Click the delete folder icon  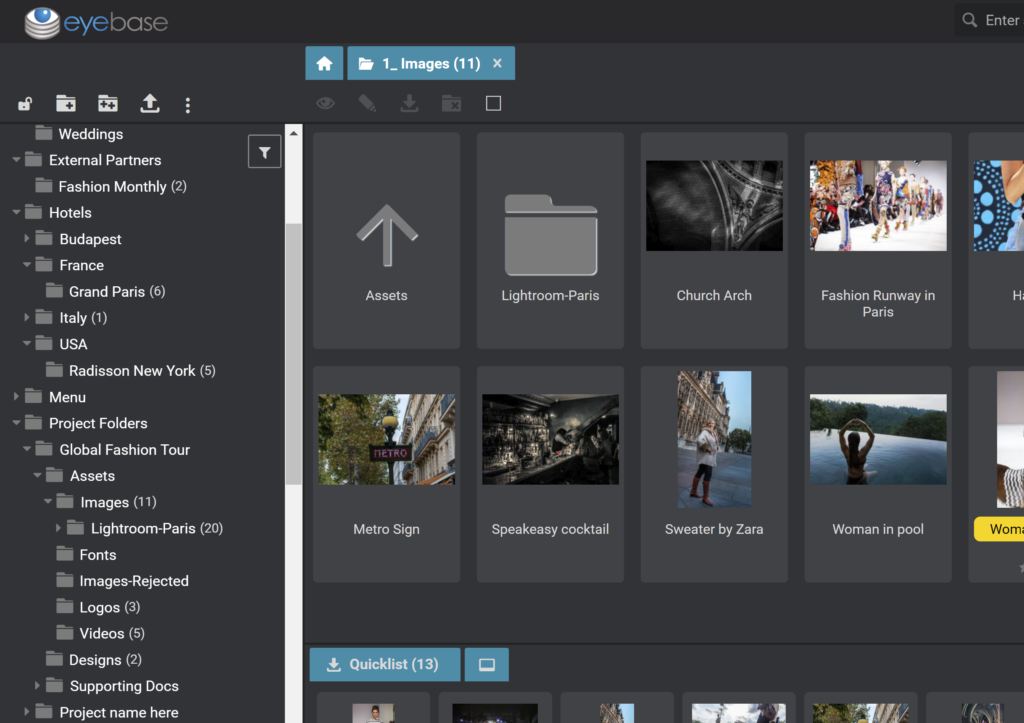(450, 102)
